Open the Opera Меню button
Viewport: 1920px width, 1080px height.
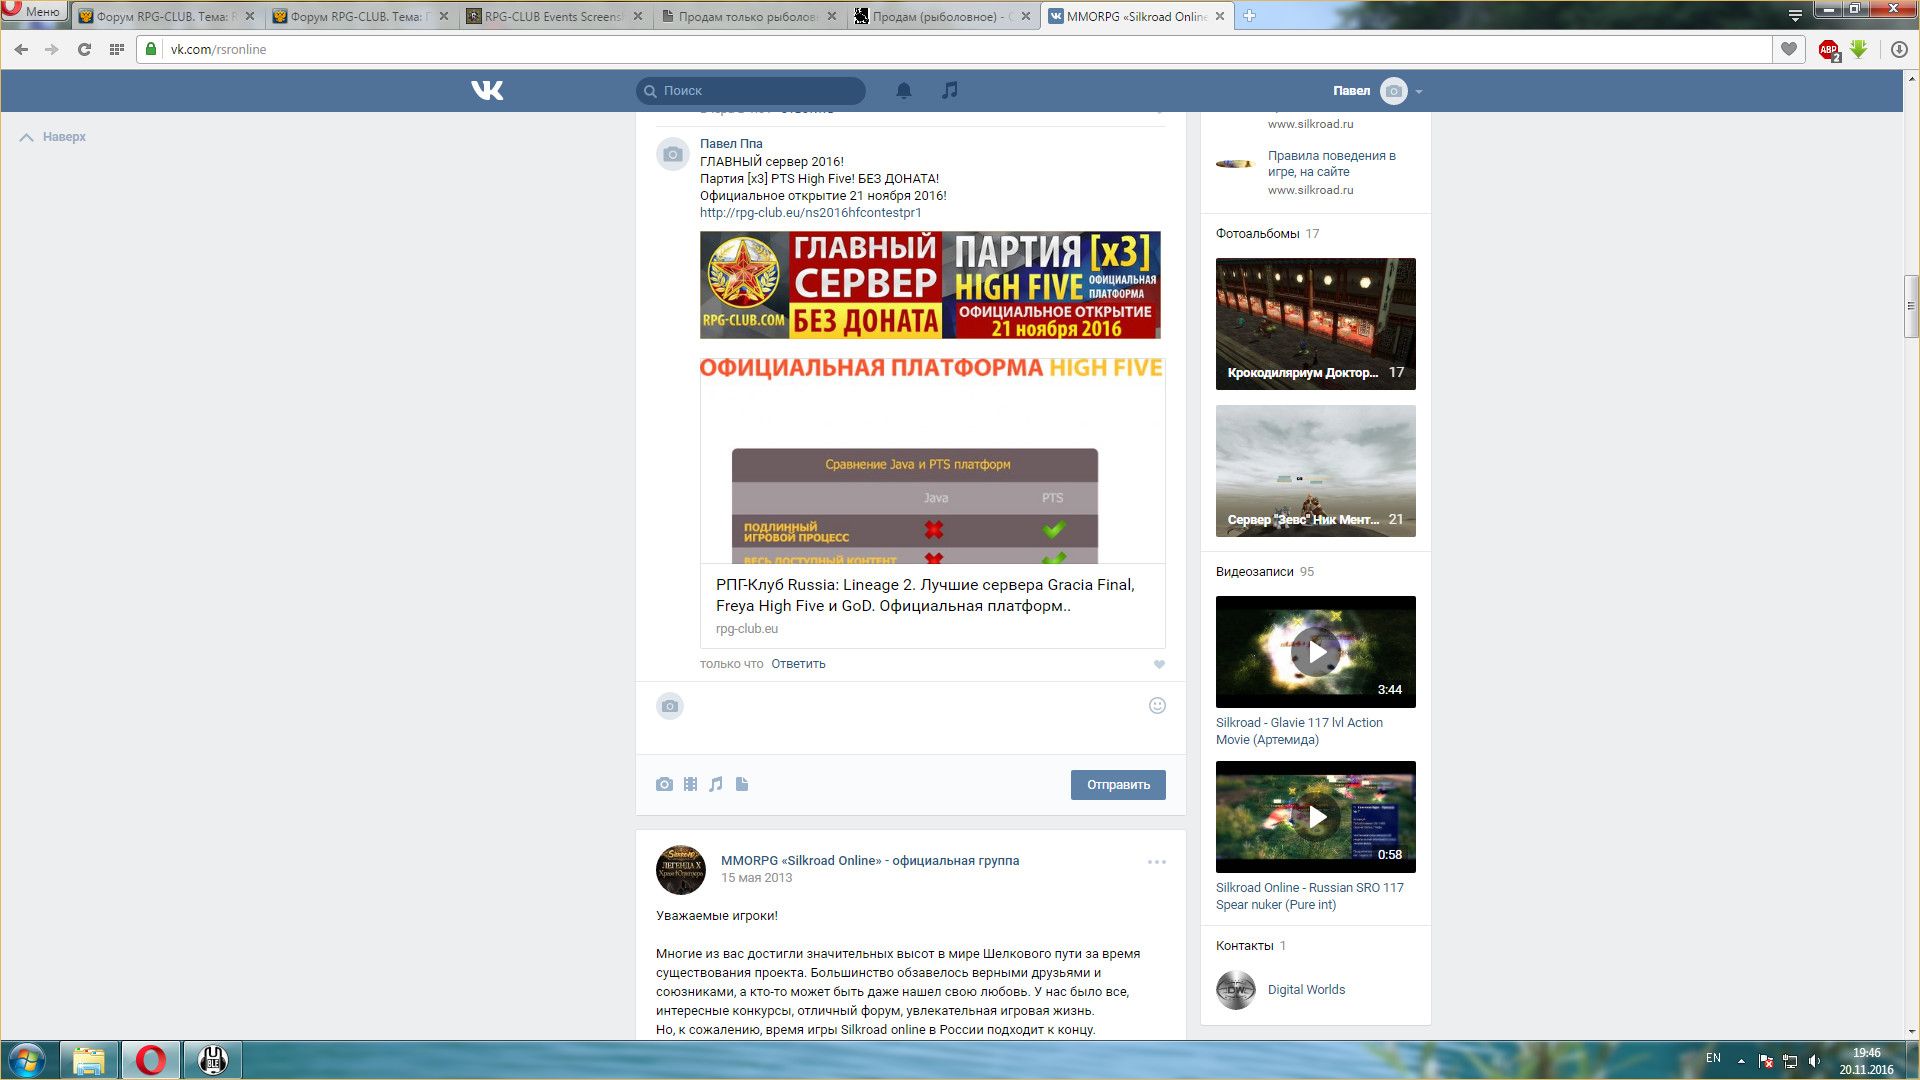point(34,11)
